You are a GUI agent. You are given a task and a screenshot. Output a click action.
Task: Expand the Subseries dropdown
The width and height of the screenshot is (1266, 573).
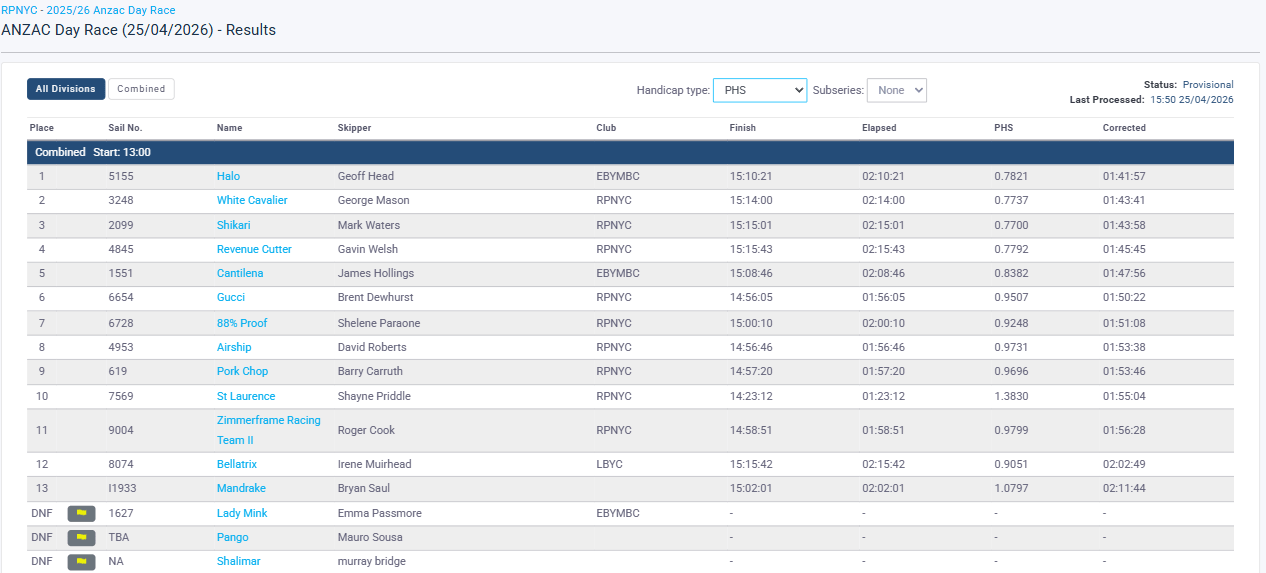(x=896, y=90)
